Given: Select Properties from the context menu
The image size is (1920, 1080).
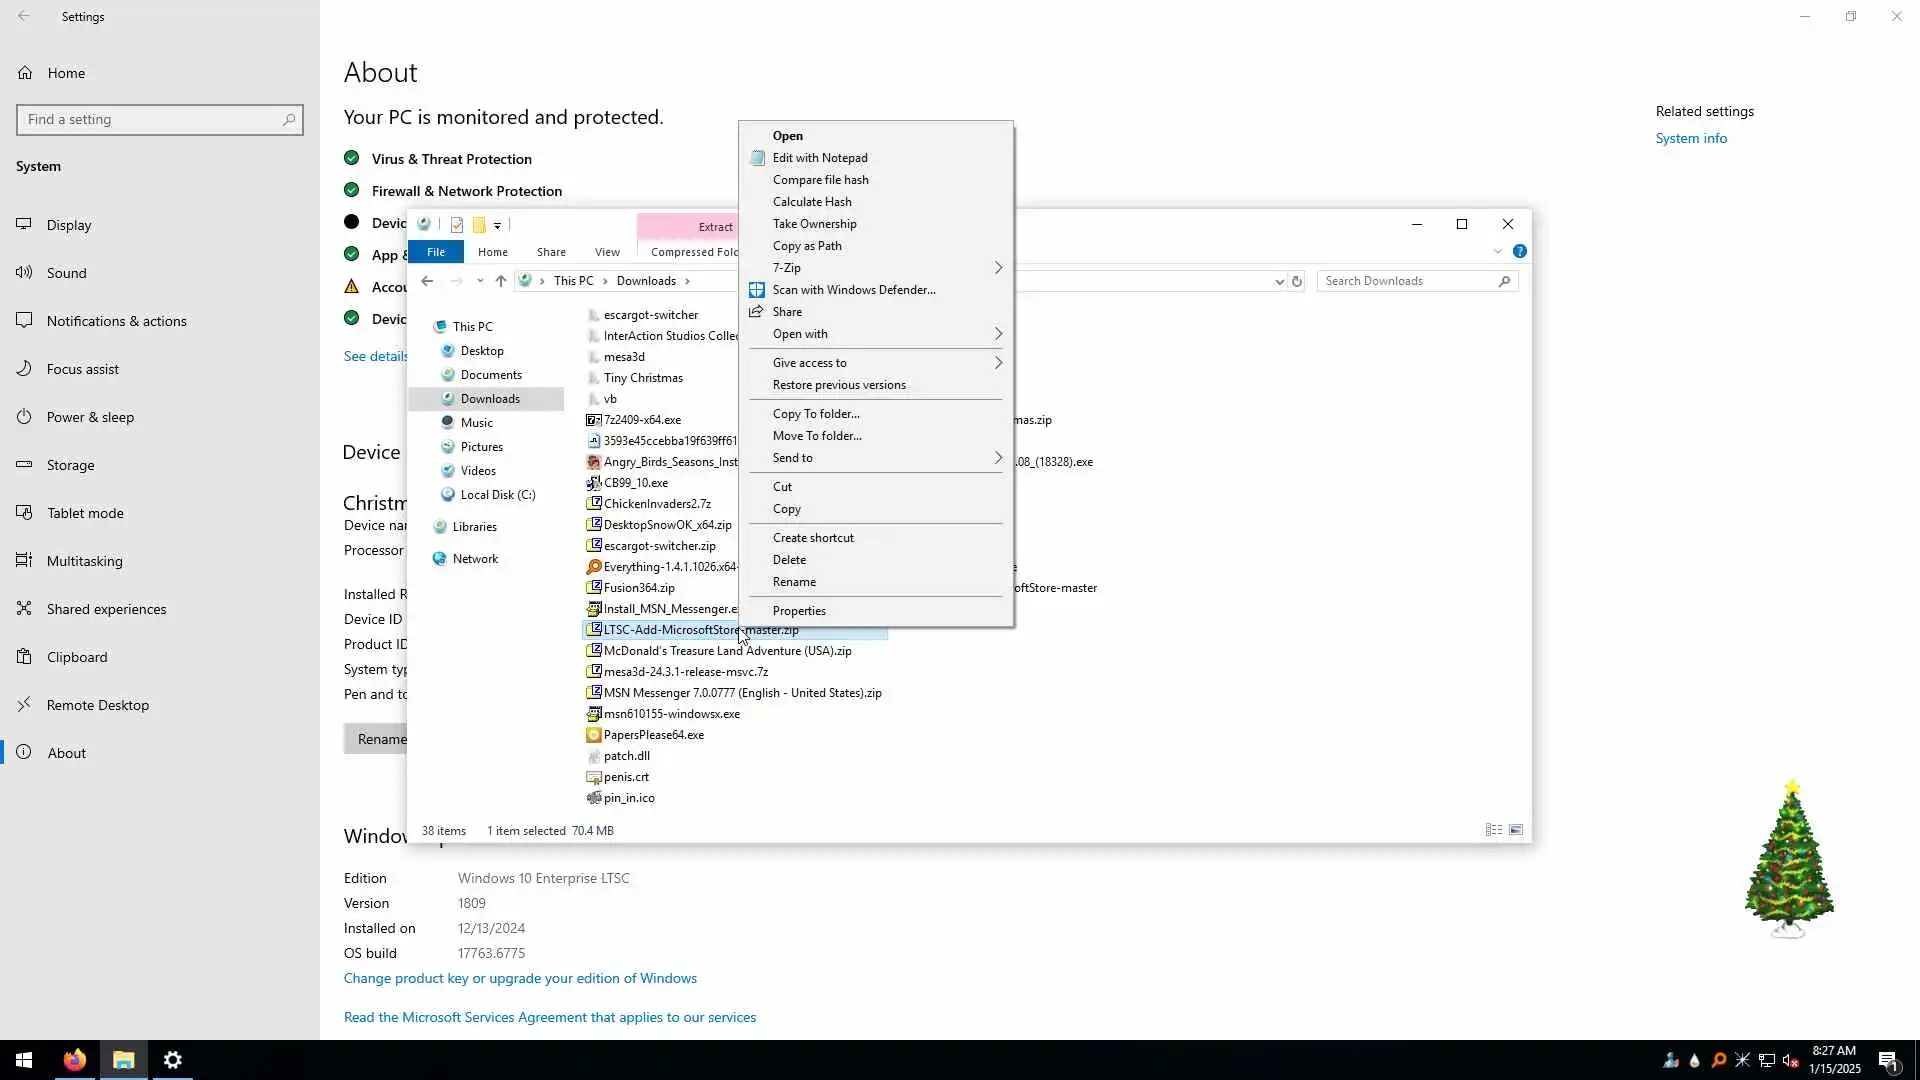Looking at the screenshot, I should [798, 611].
